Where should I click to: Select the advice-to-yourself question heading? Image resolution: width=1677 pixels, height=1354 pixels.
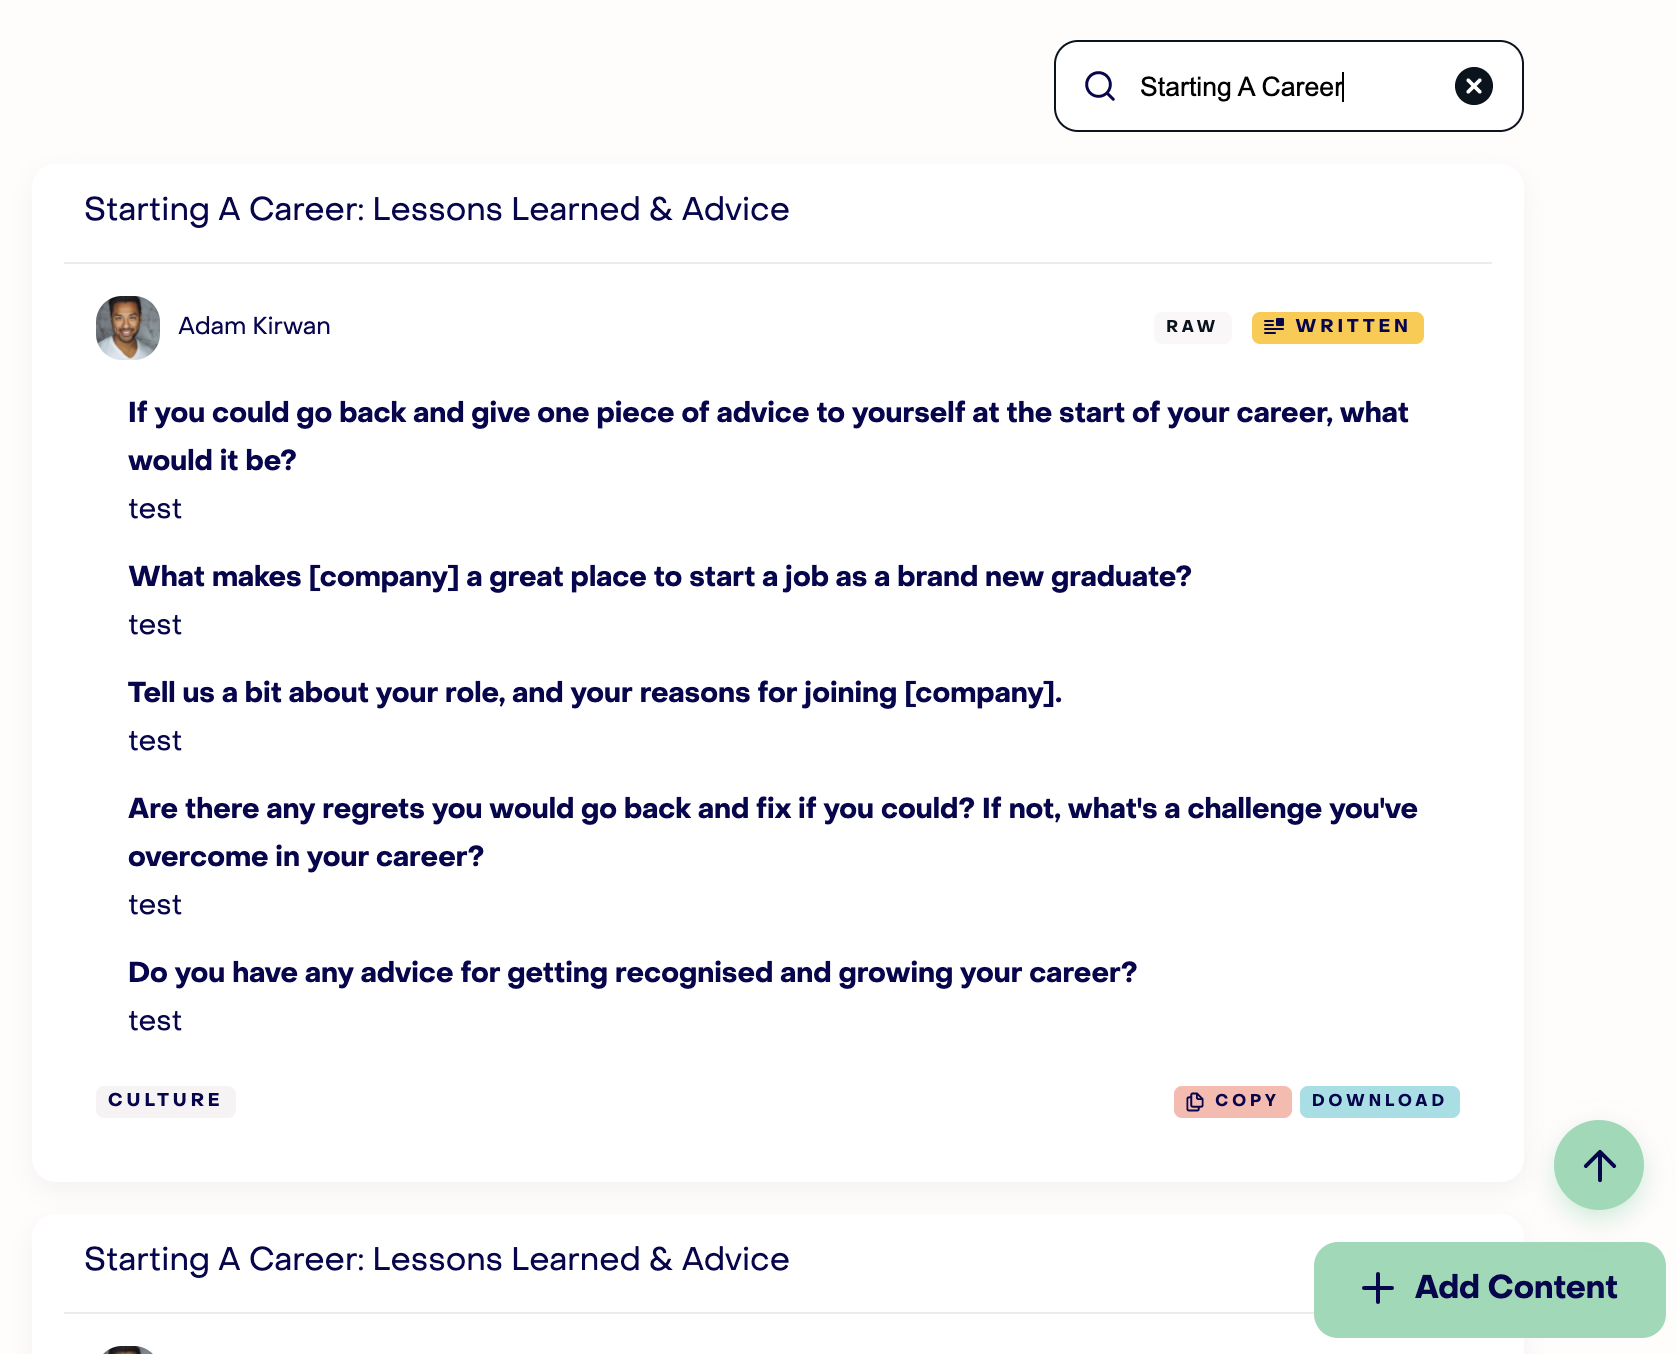pos(768,437)
